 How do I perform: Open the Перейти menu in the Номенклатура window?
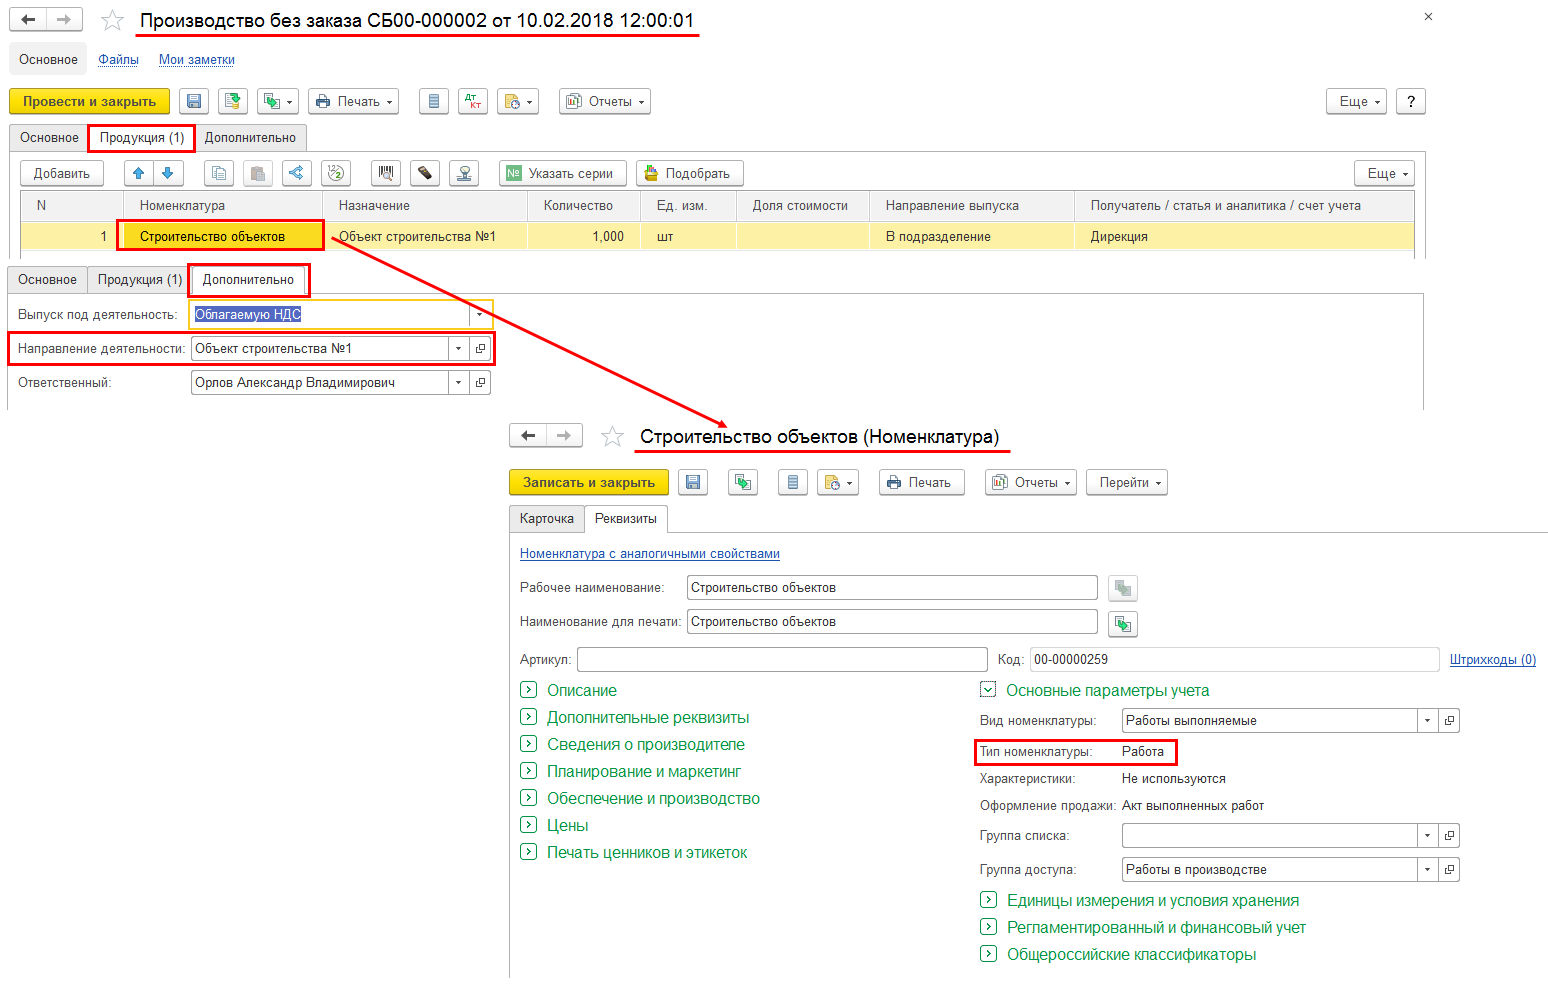[x=1127, y=482]
